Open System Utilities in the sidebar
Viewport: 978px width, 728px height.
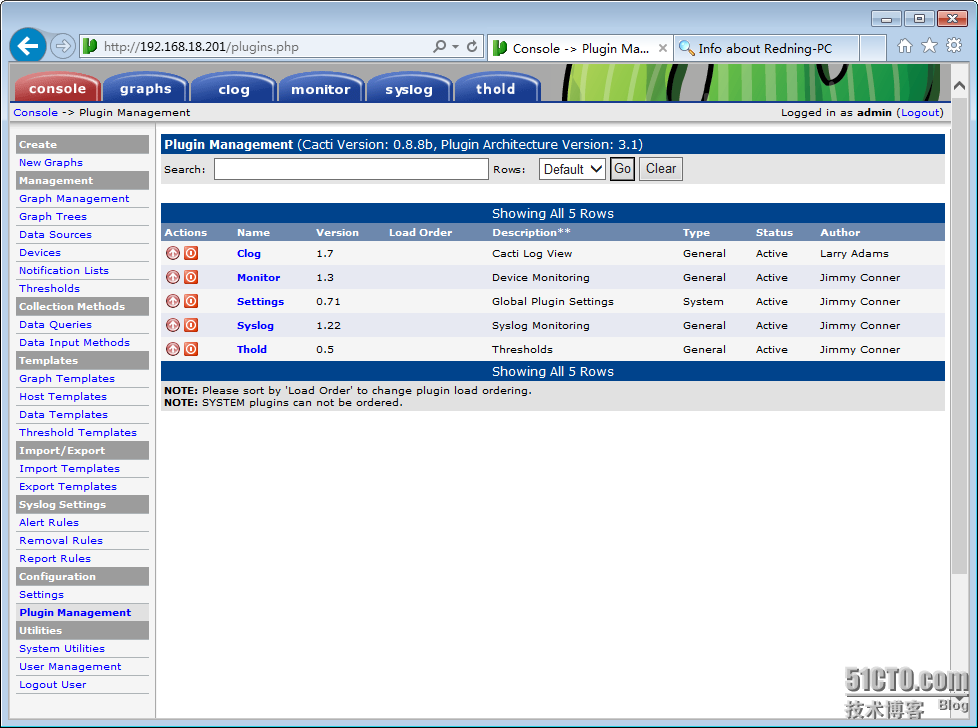point(62,649)
